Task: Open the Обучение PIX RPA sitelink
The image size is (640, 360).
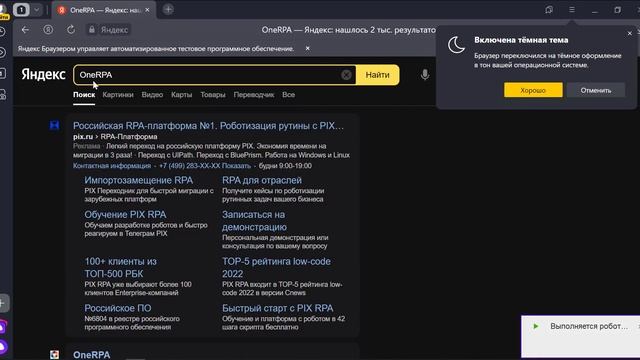Action: [125, 214]
